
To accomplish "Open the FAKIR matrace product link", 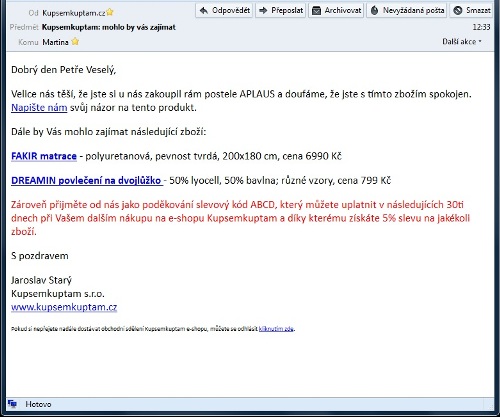I will 44,156.
